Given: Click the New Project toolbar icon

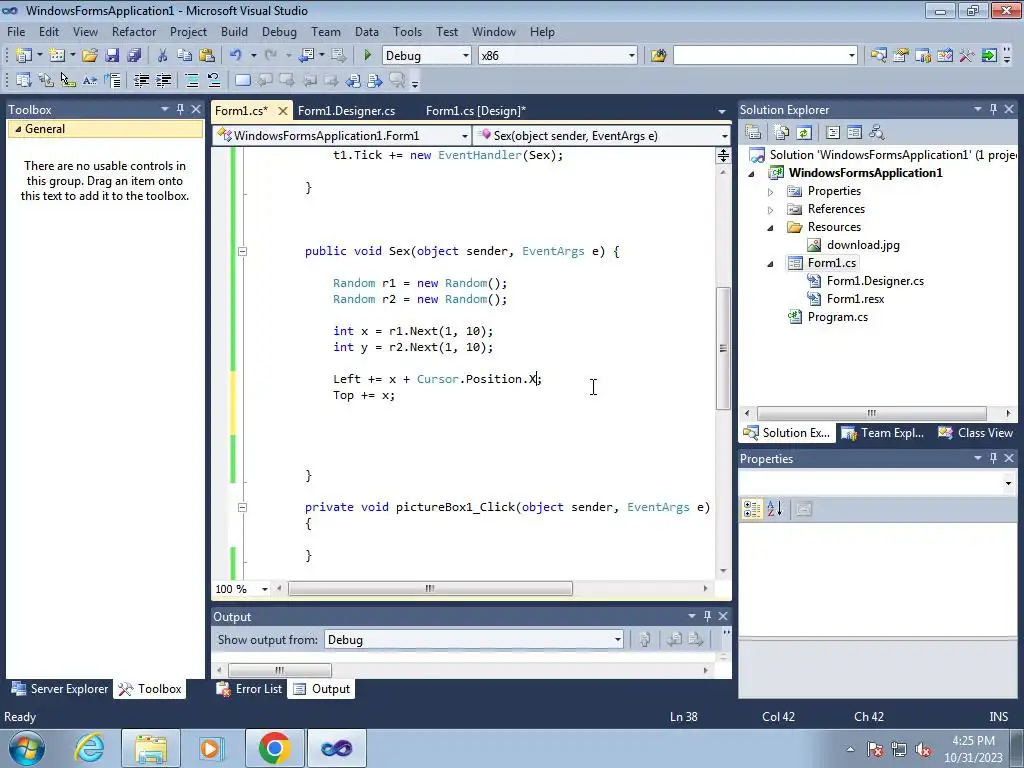Looking at the screenshot, I should [24, 56].
